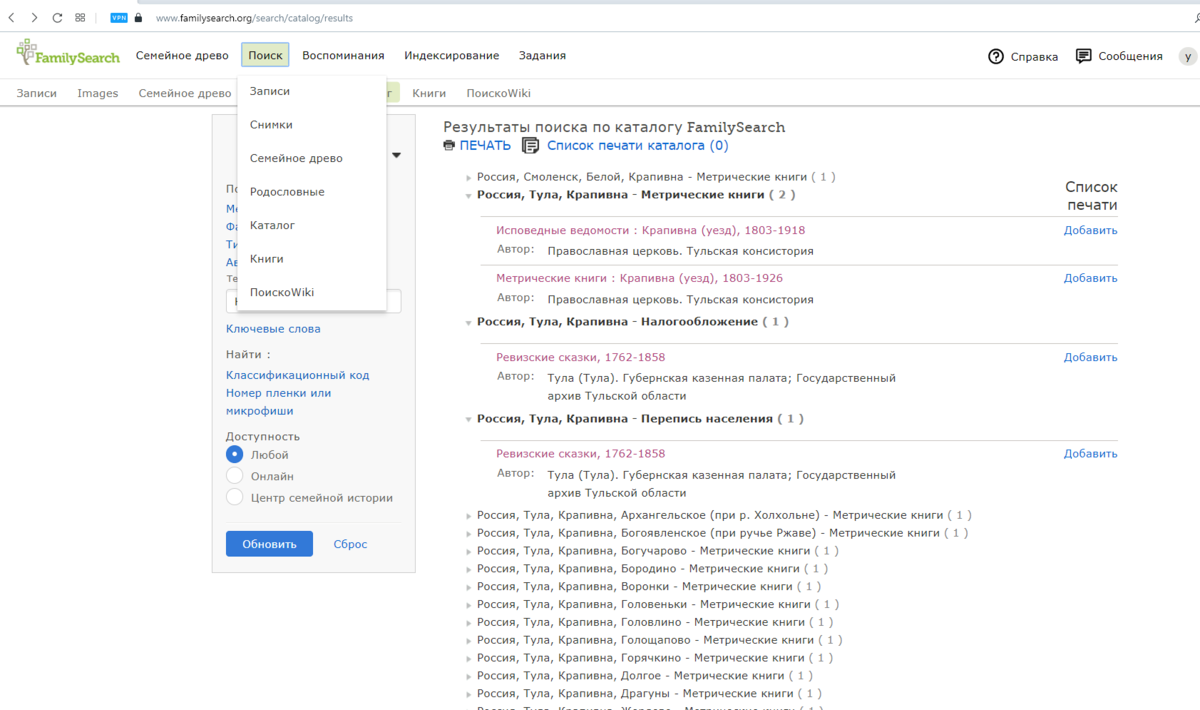Expand the Архангельское (при р. Холохольне) entry

click(469, 516)
